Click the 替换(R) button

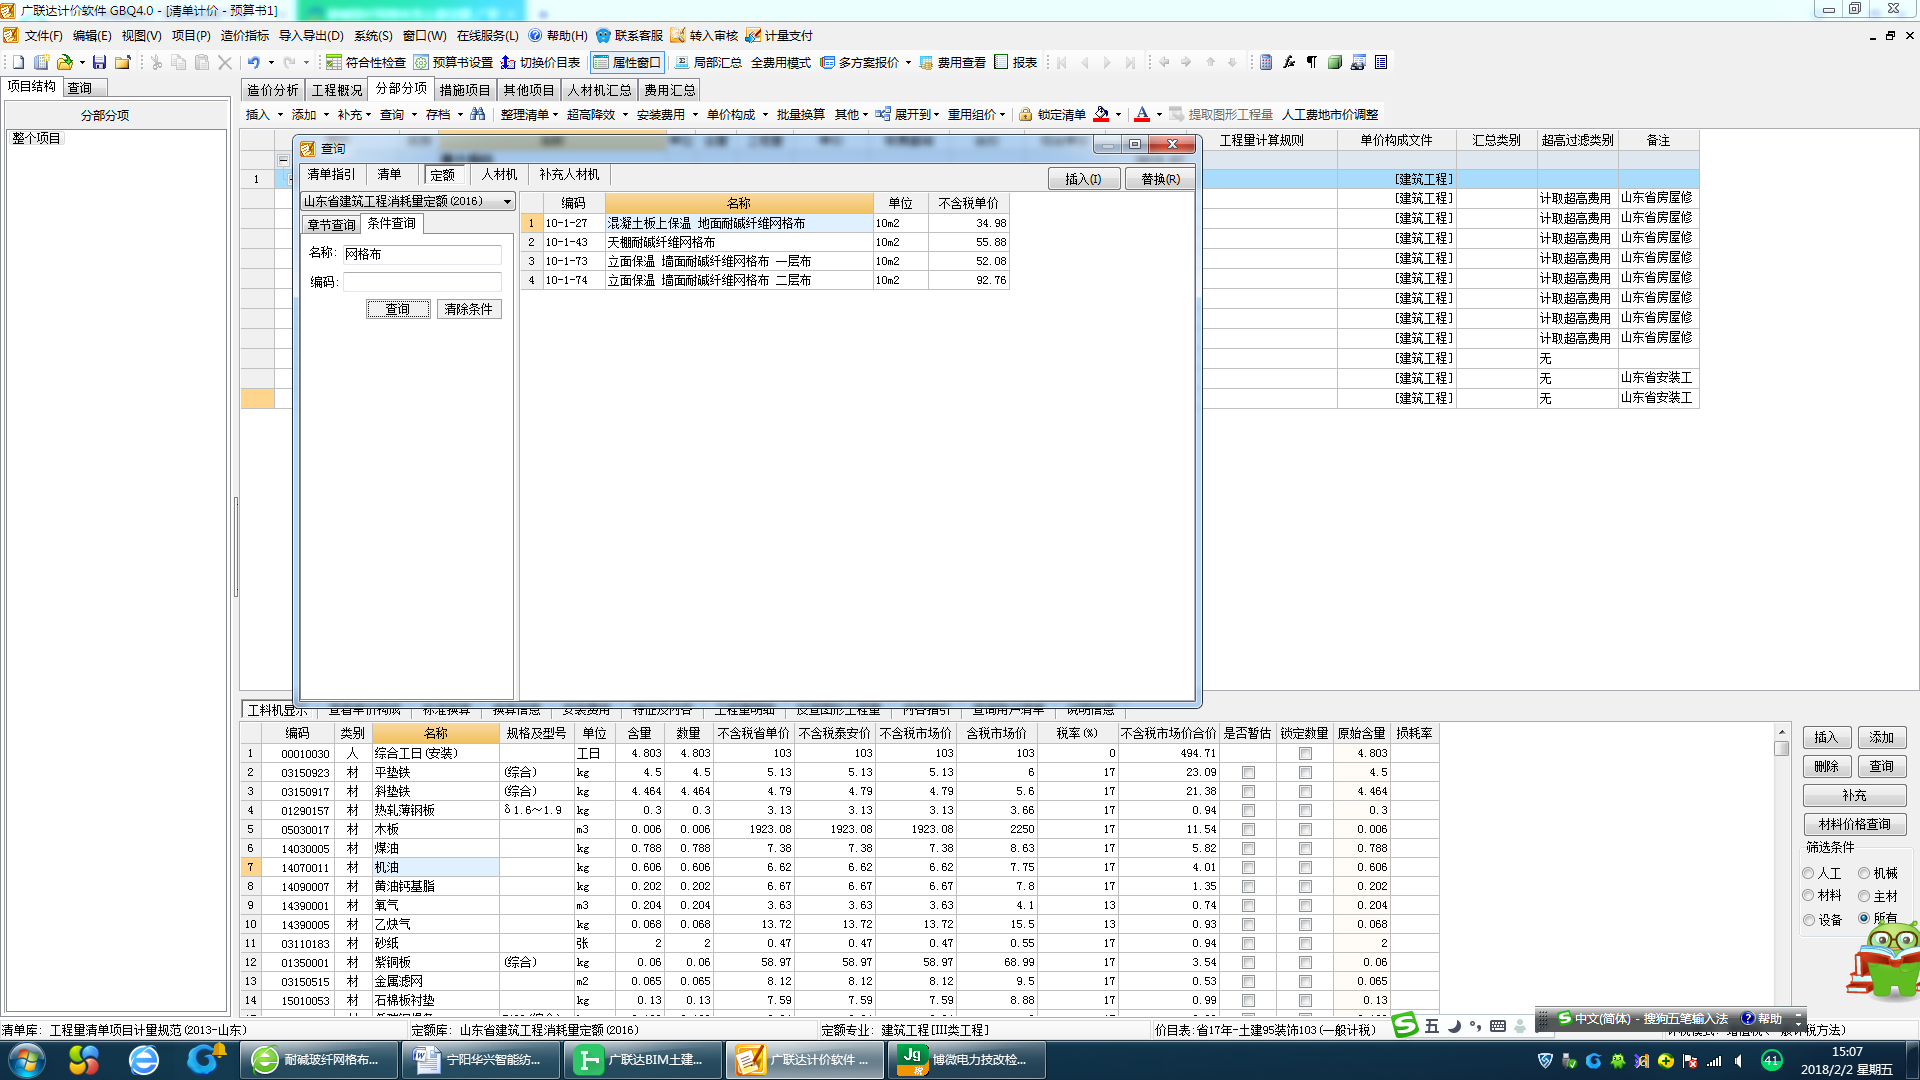1160,179
